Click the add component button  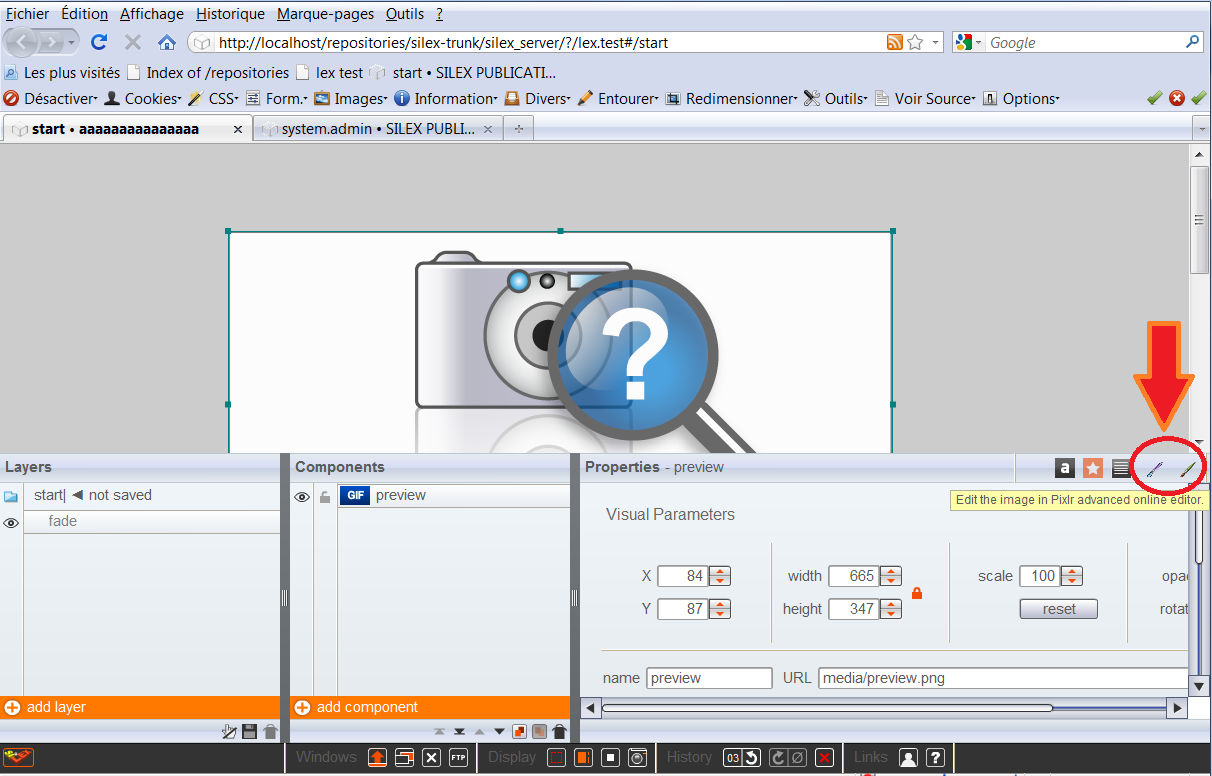(x=430, y=707)
